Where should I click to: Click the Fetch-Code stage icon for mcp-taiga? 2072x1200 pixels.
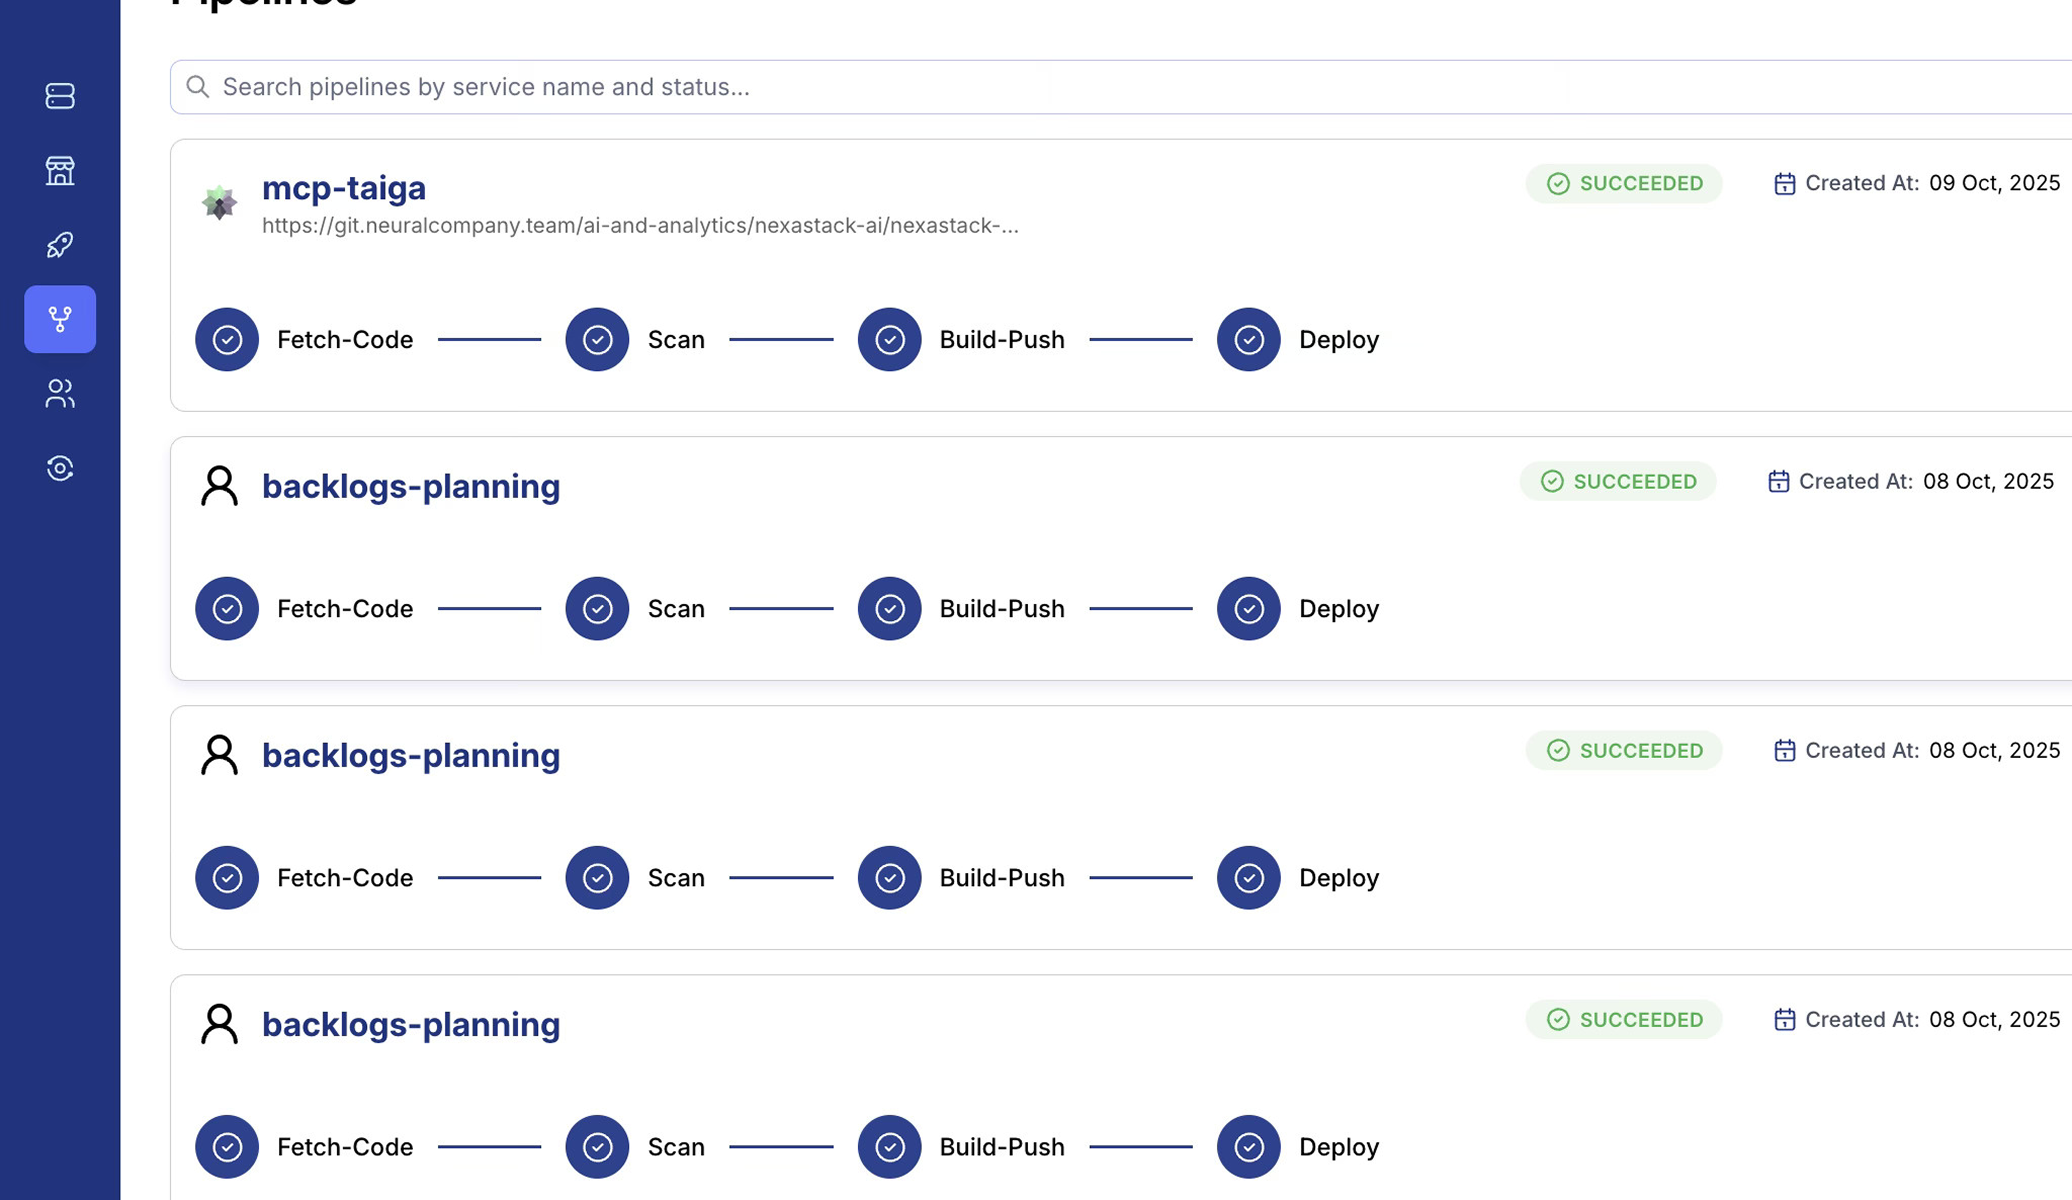click(227, 340)
